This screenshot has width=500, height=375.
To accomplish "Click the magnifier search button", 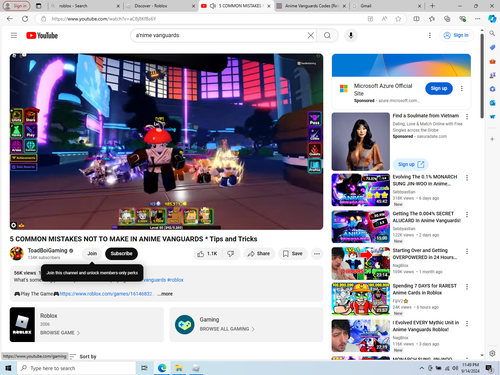I will (327, 35).
